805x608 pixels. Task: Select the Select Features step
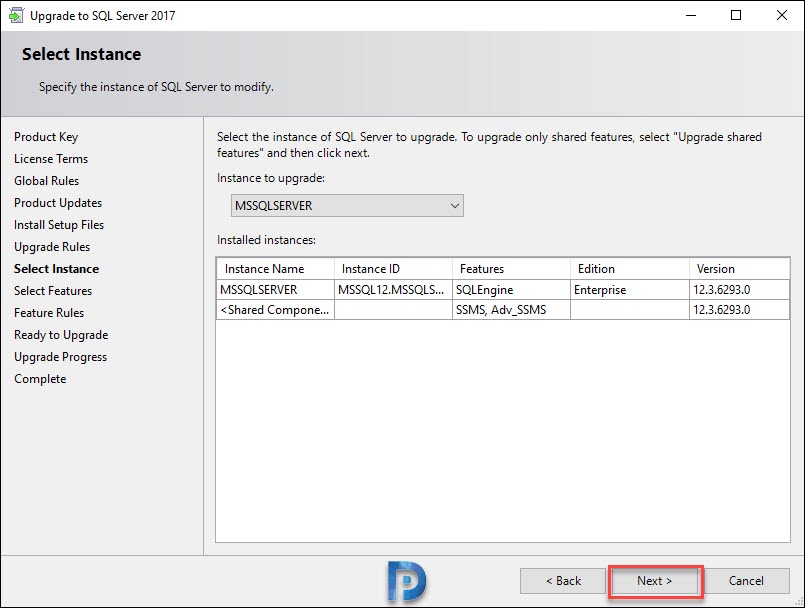(53, 291)
